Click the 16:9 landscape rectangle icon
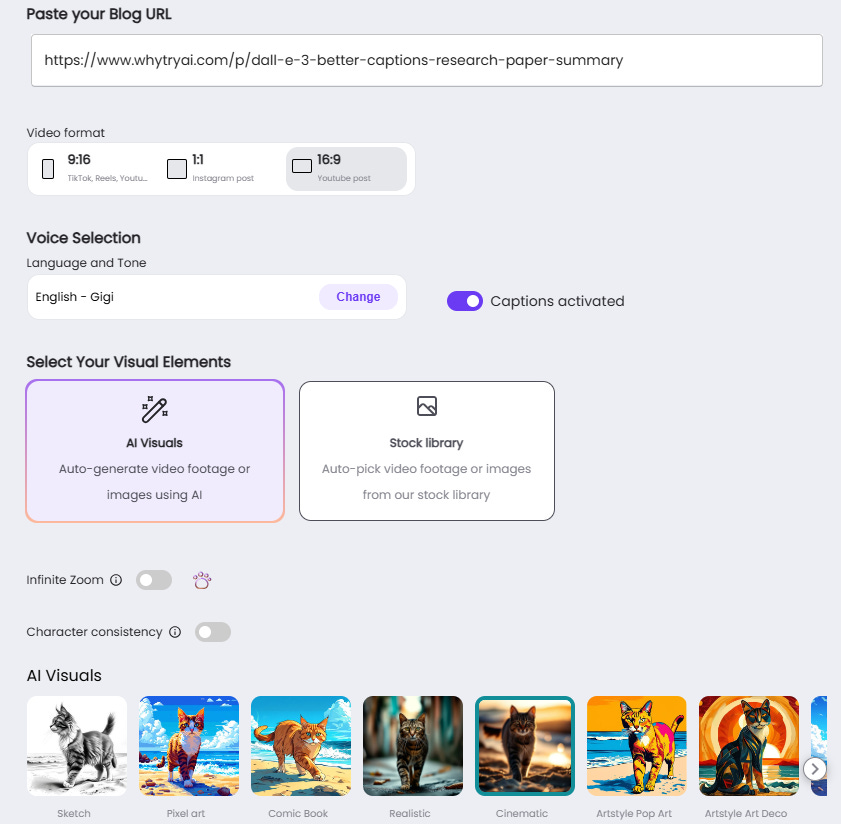Image resolution: width=841 pixels, height=824 pixels. [x=301, y=166]
